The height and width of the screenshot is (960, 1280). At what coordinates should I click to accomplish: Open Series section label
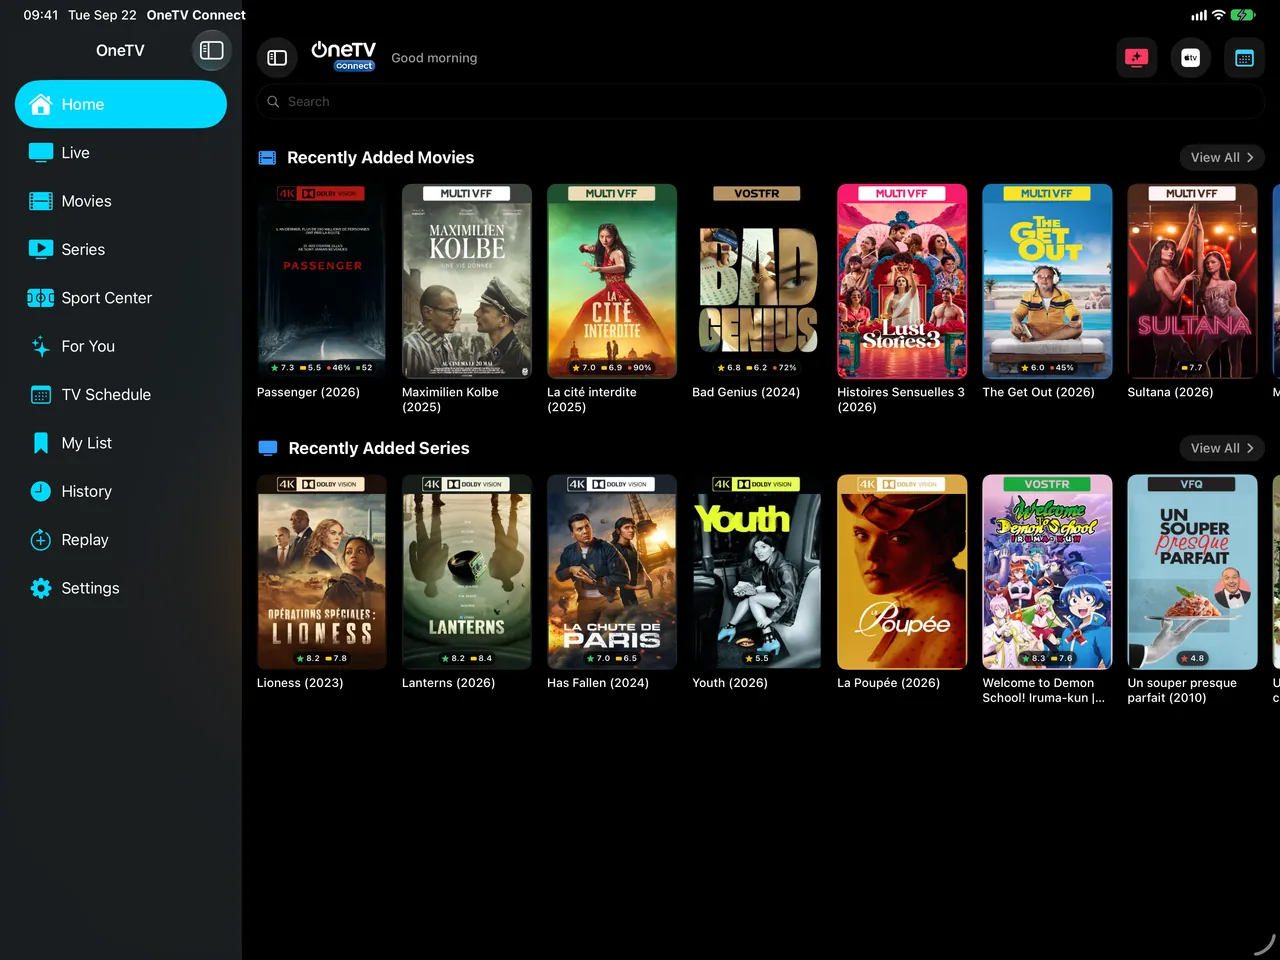pyautogui.click(x=83, y=249)
